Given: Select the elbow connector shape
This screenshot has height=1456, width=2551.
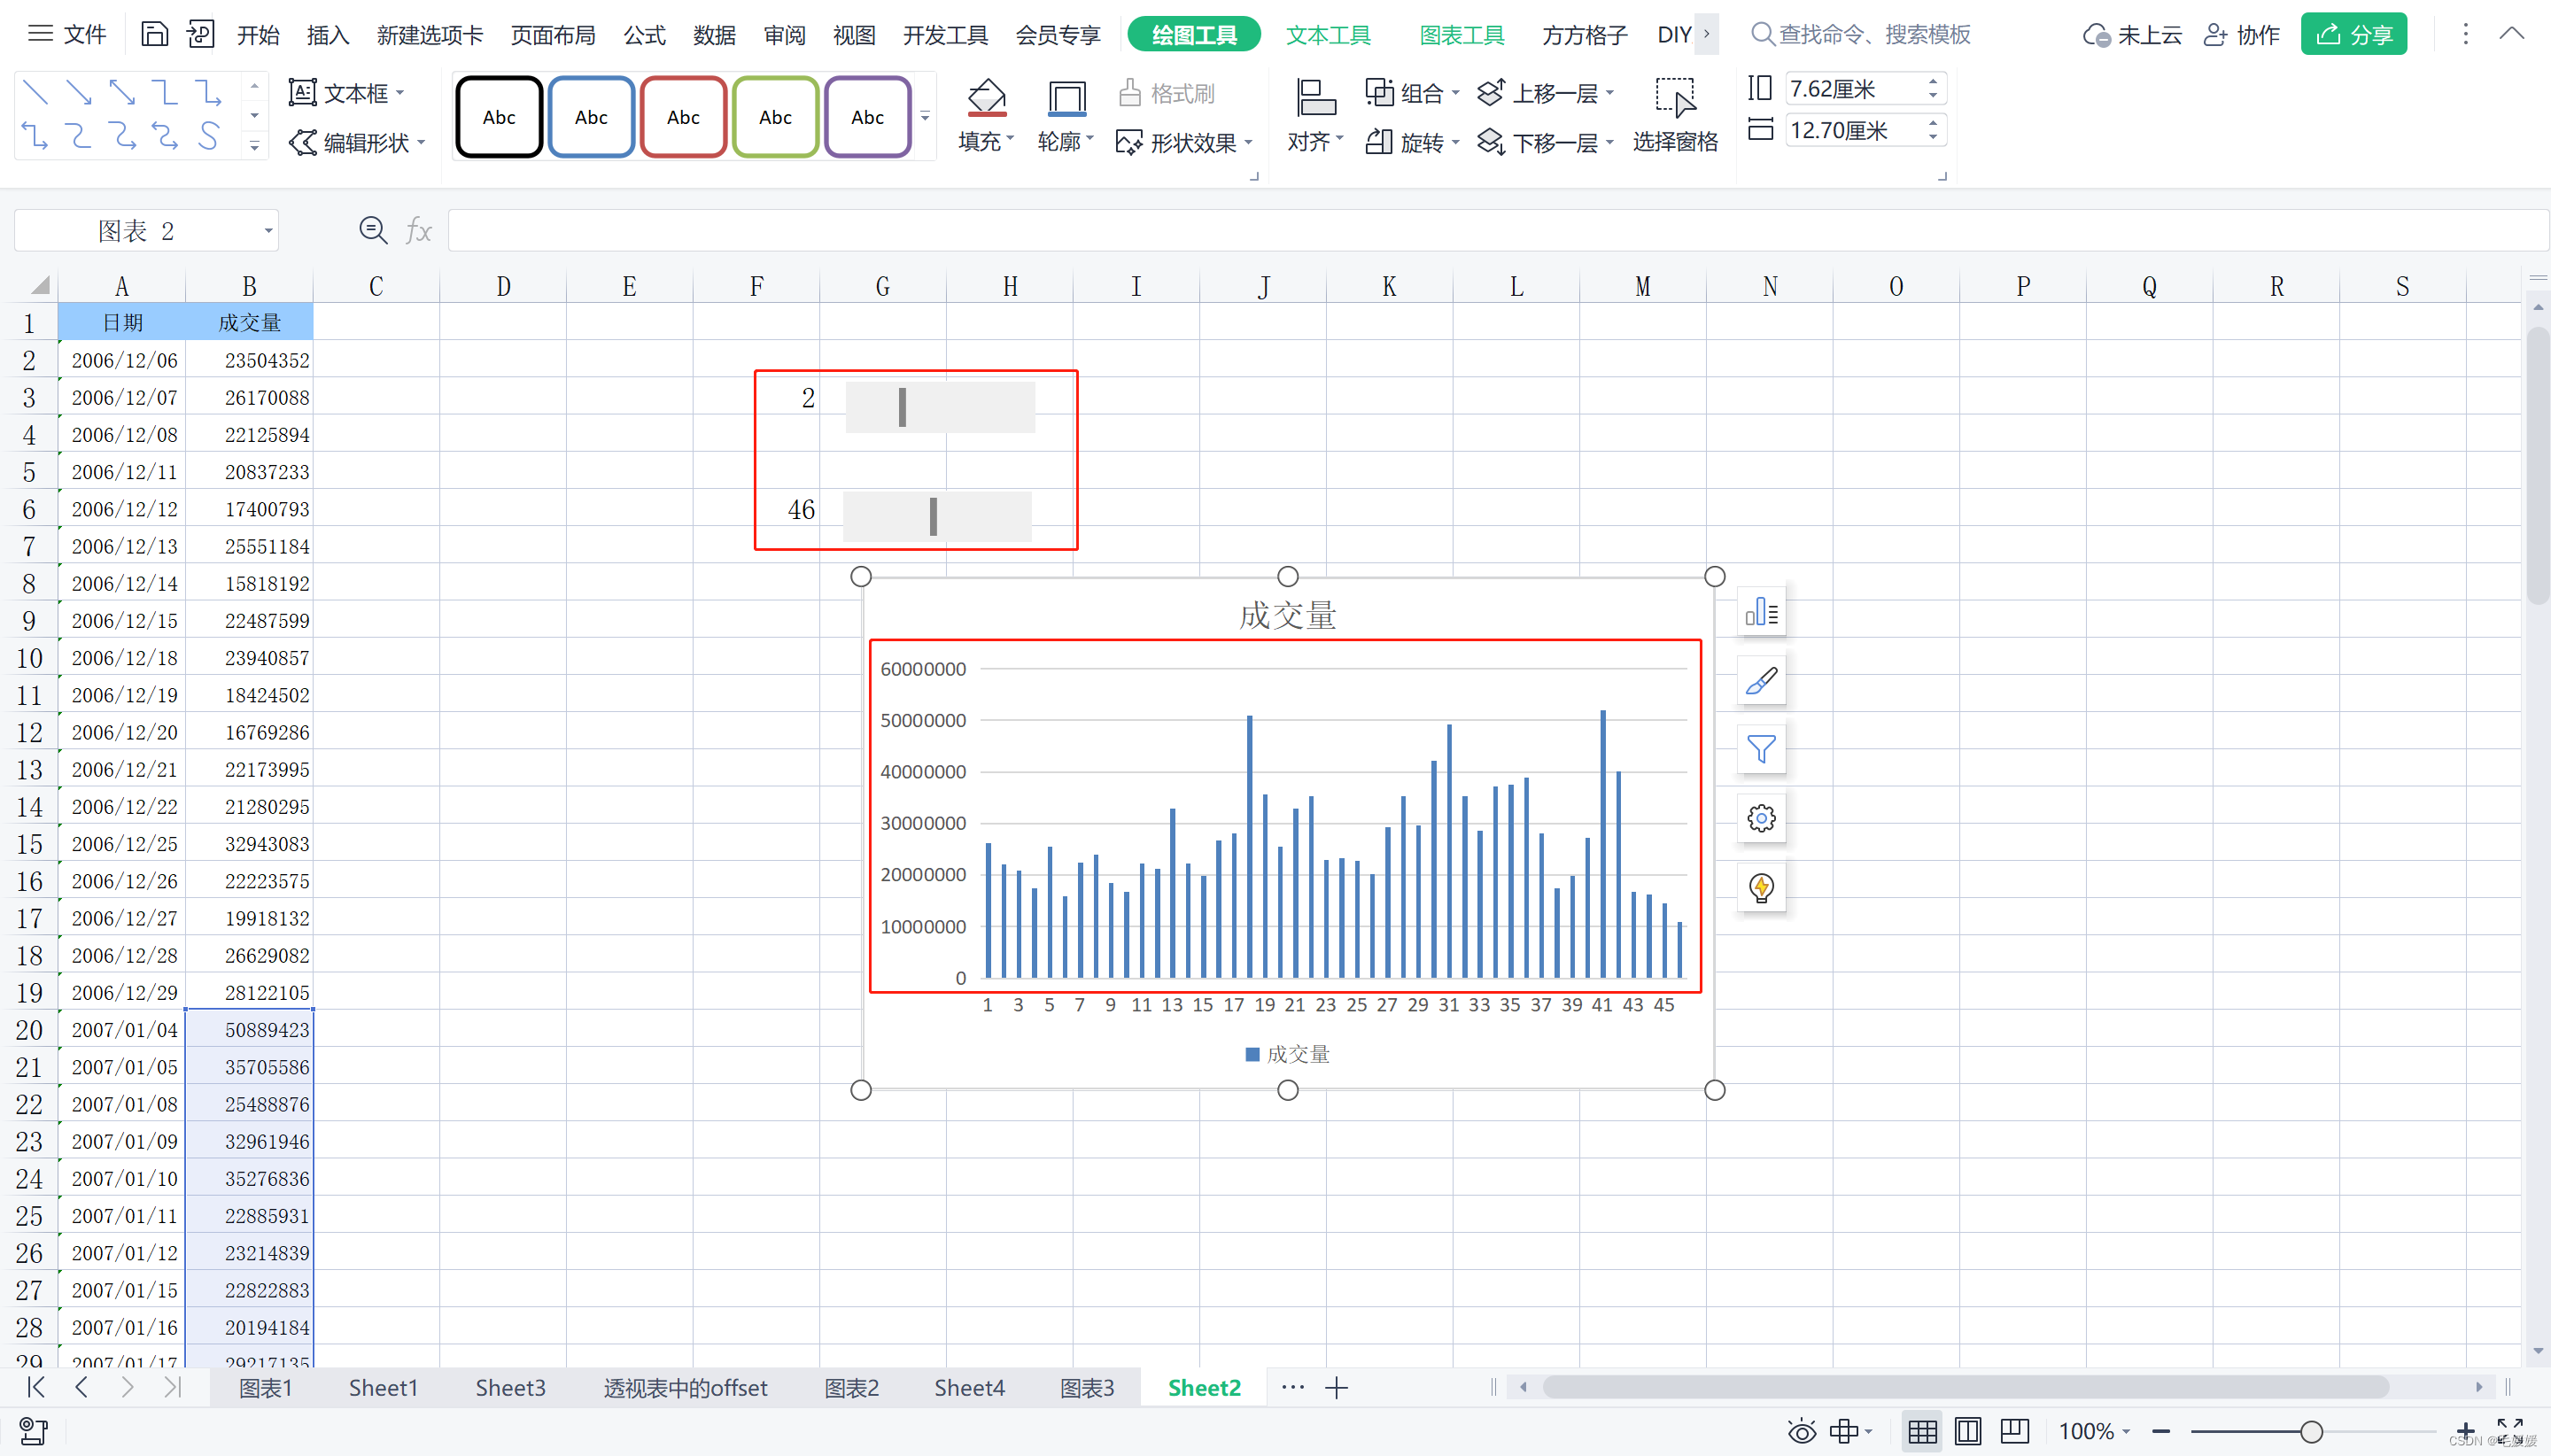Looking at the screenshot, I should click(165, 93).
